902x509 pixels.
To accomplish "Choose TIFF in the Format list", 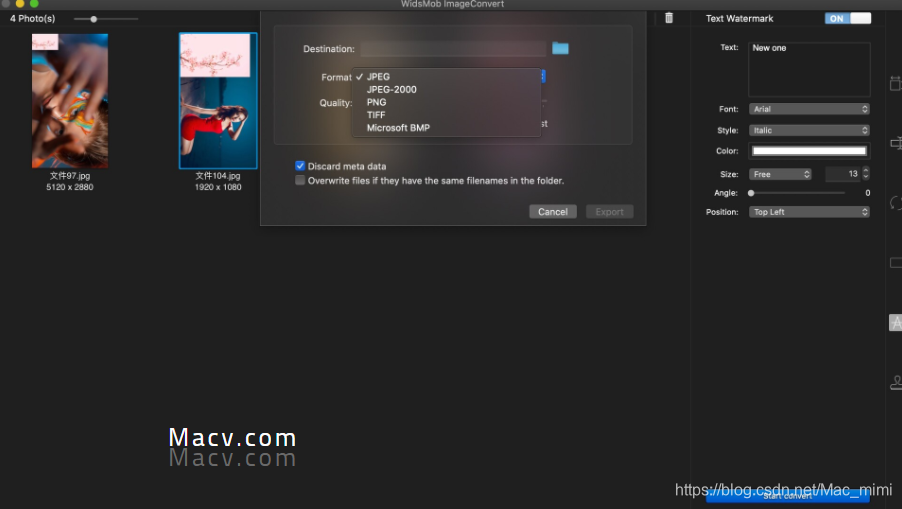I will (376, 114).
